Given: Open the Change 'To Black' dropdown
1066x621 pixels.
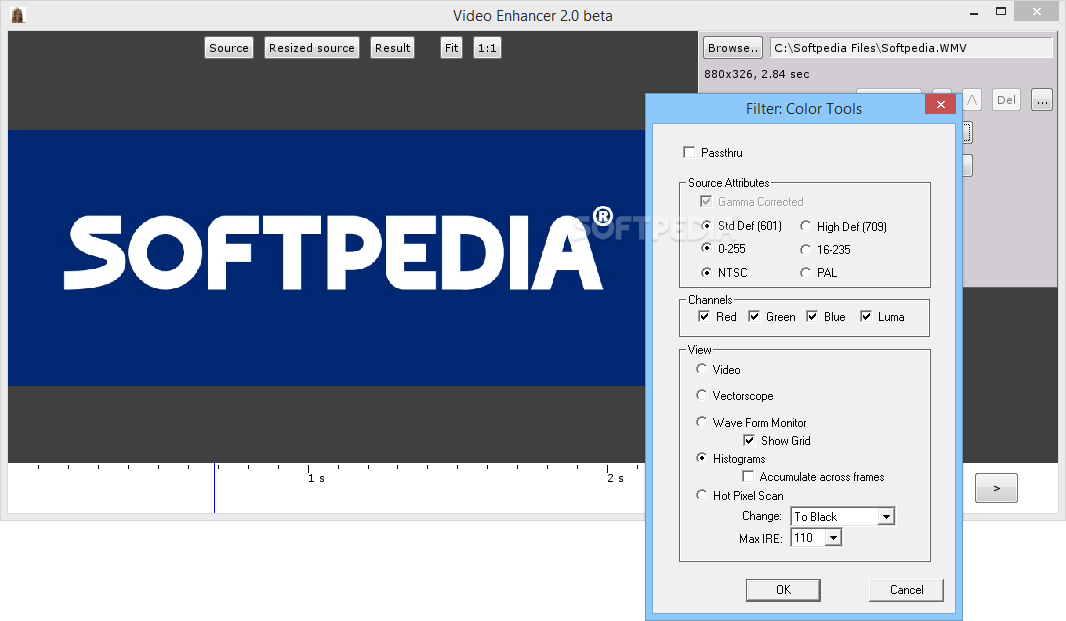Looking at the screenshot, I should pos(886,517).
